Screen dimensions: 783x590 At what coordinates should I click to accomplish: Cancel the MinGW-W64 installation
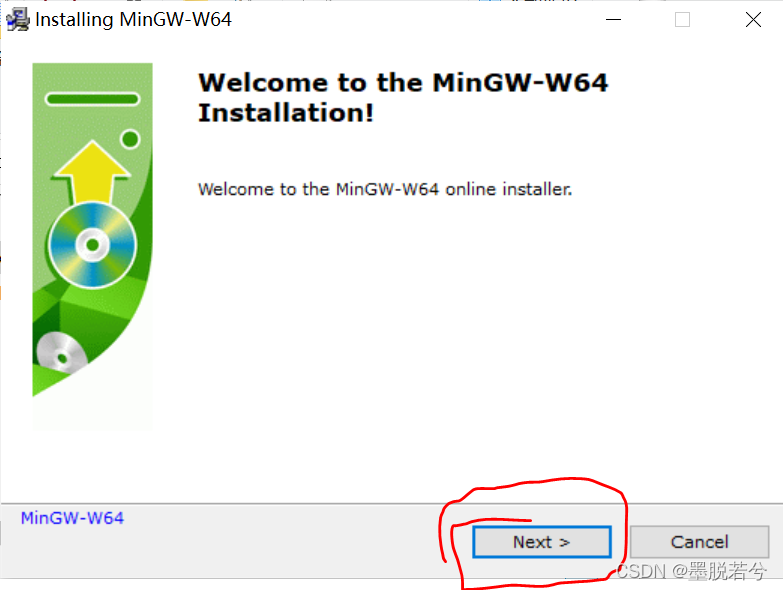(699, 542)
